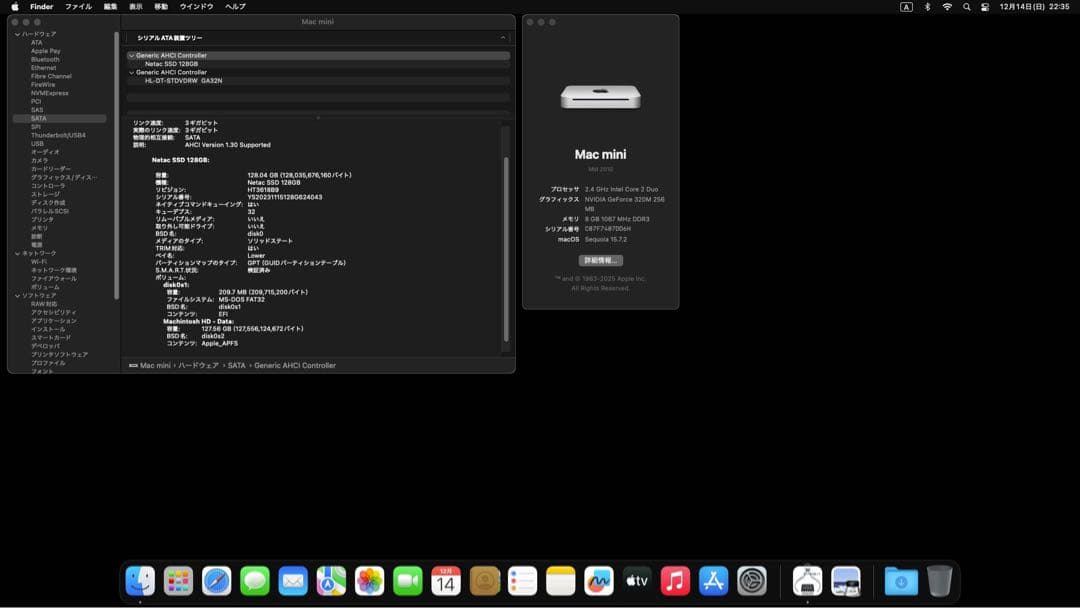Open Freeform from the Dock
The image size is (1080, 608).
pyautogui.click(x=599, y=580)
